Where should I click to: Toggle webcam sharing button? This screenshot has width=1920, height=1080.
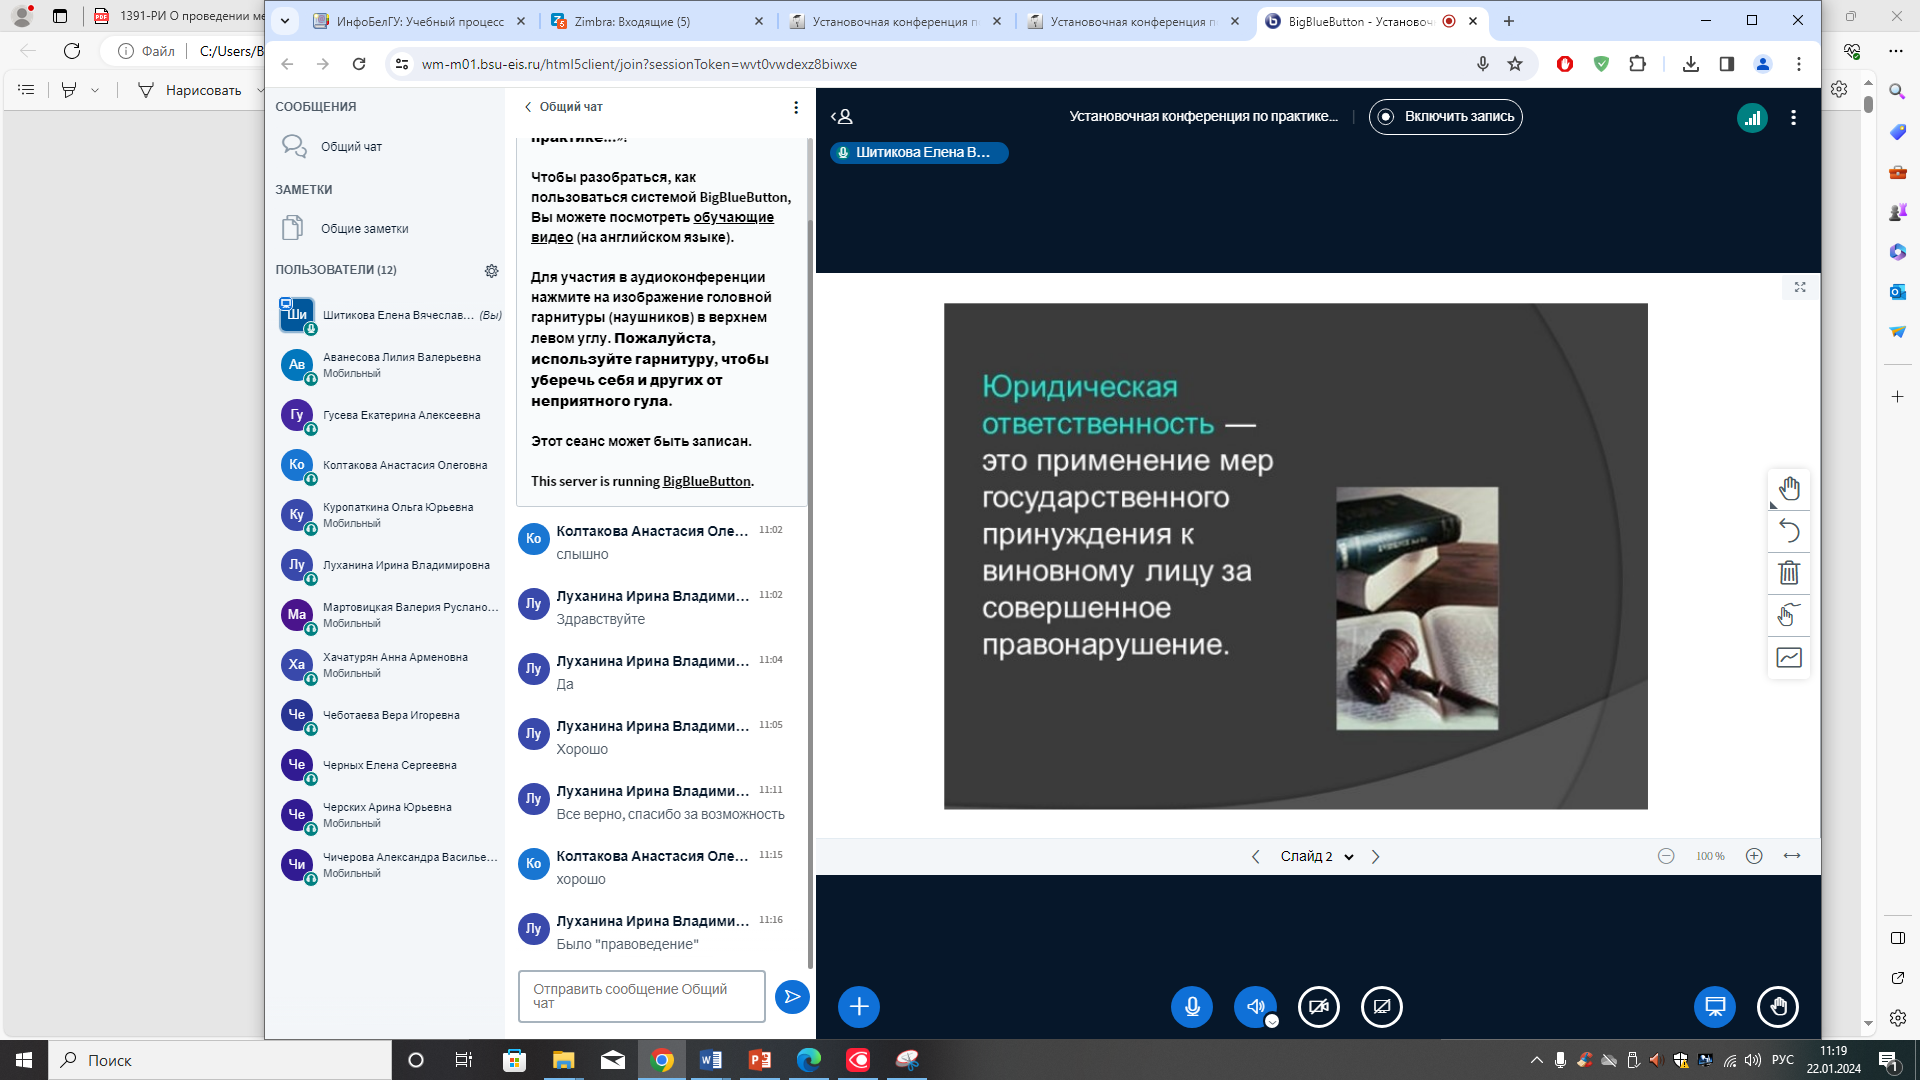[1319, 1006]
